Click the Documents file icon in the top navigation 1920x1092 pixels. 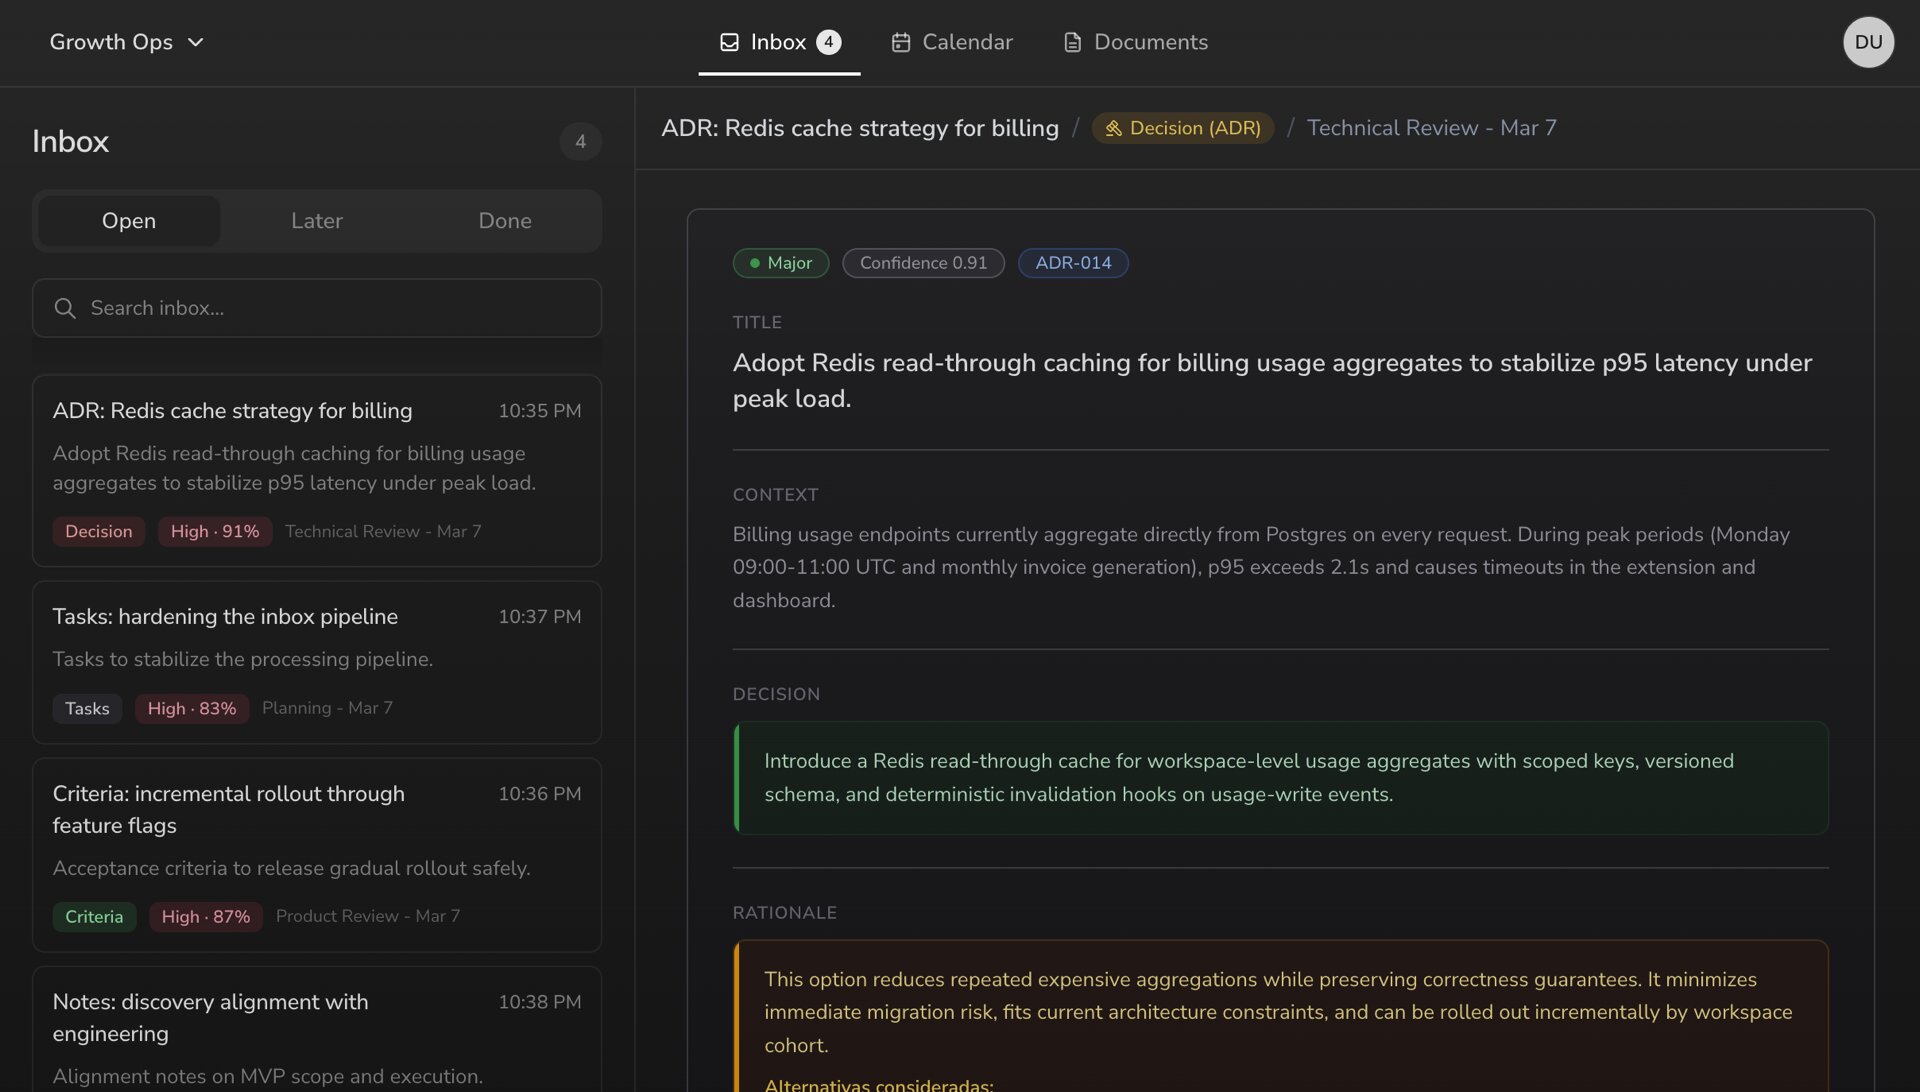1072,42
